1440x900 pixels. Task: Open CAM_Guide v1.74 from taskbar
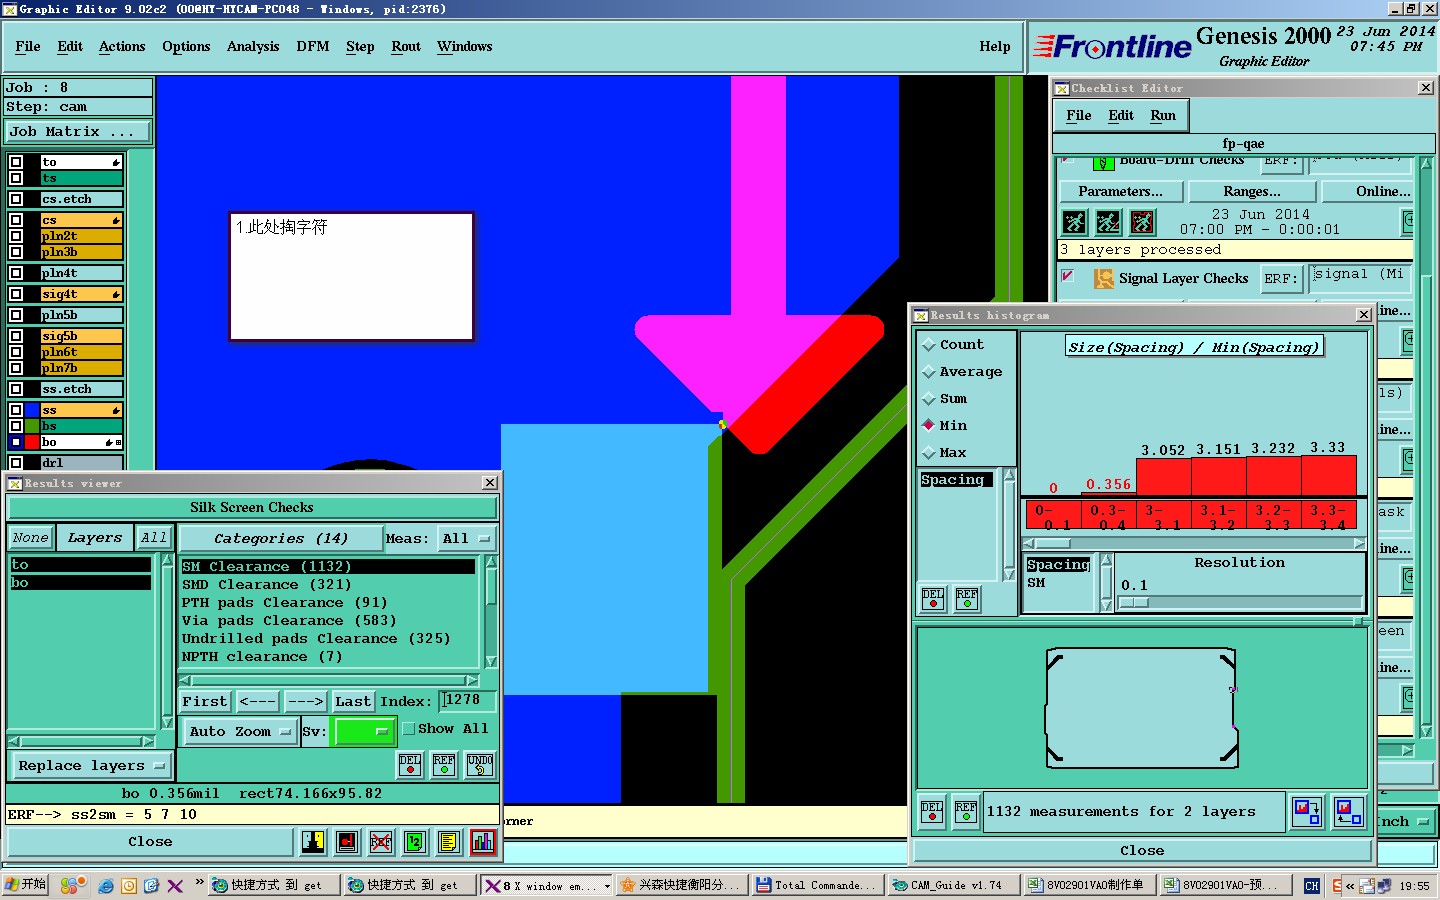952,885
